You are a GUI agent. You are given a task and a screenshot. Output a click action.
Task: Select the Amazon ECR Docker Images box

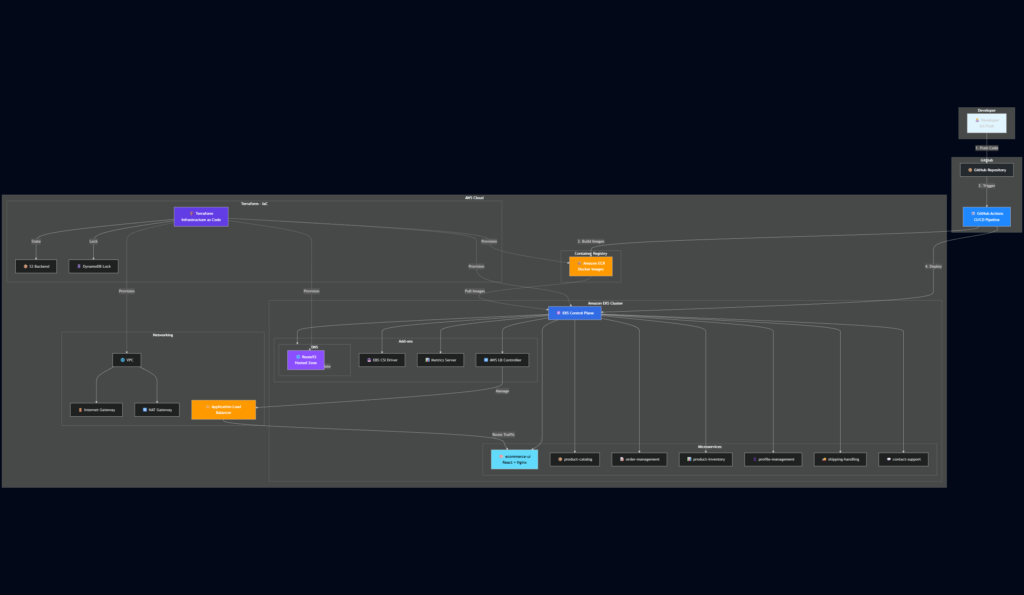[590, 266]
